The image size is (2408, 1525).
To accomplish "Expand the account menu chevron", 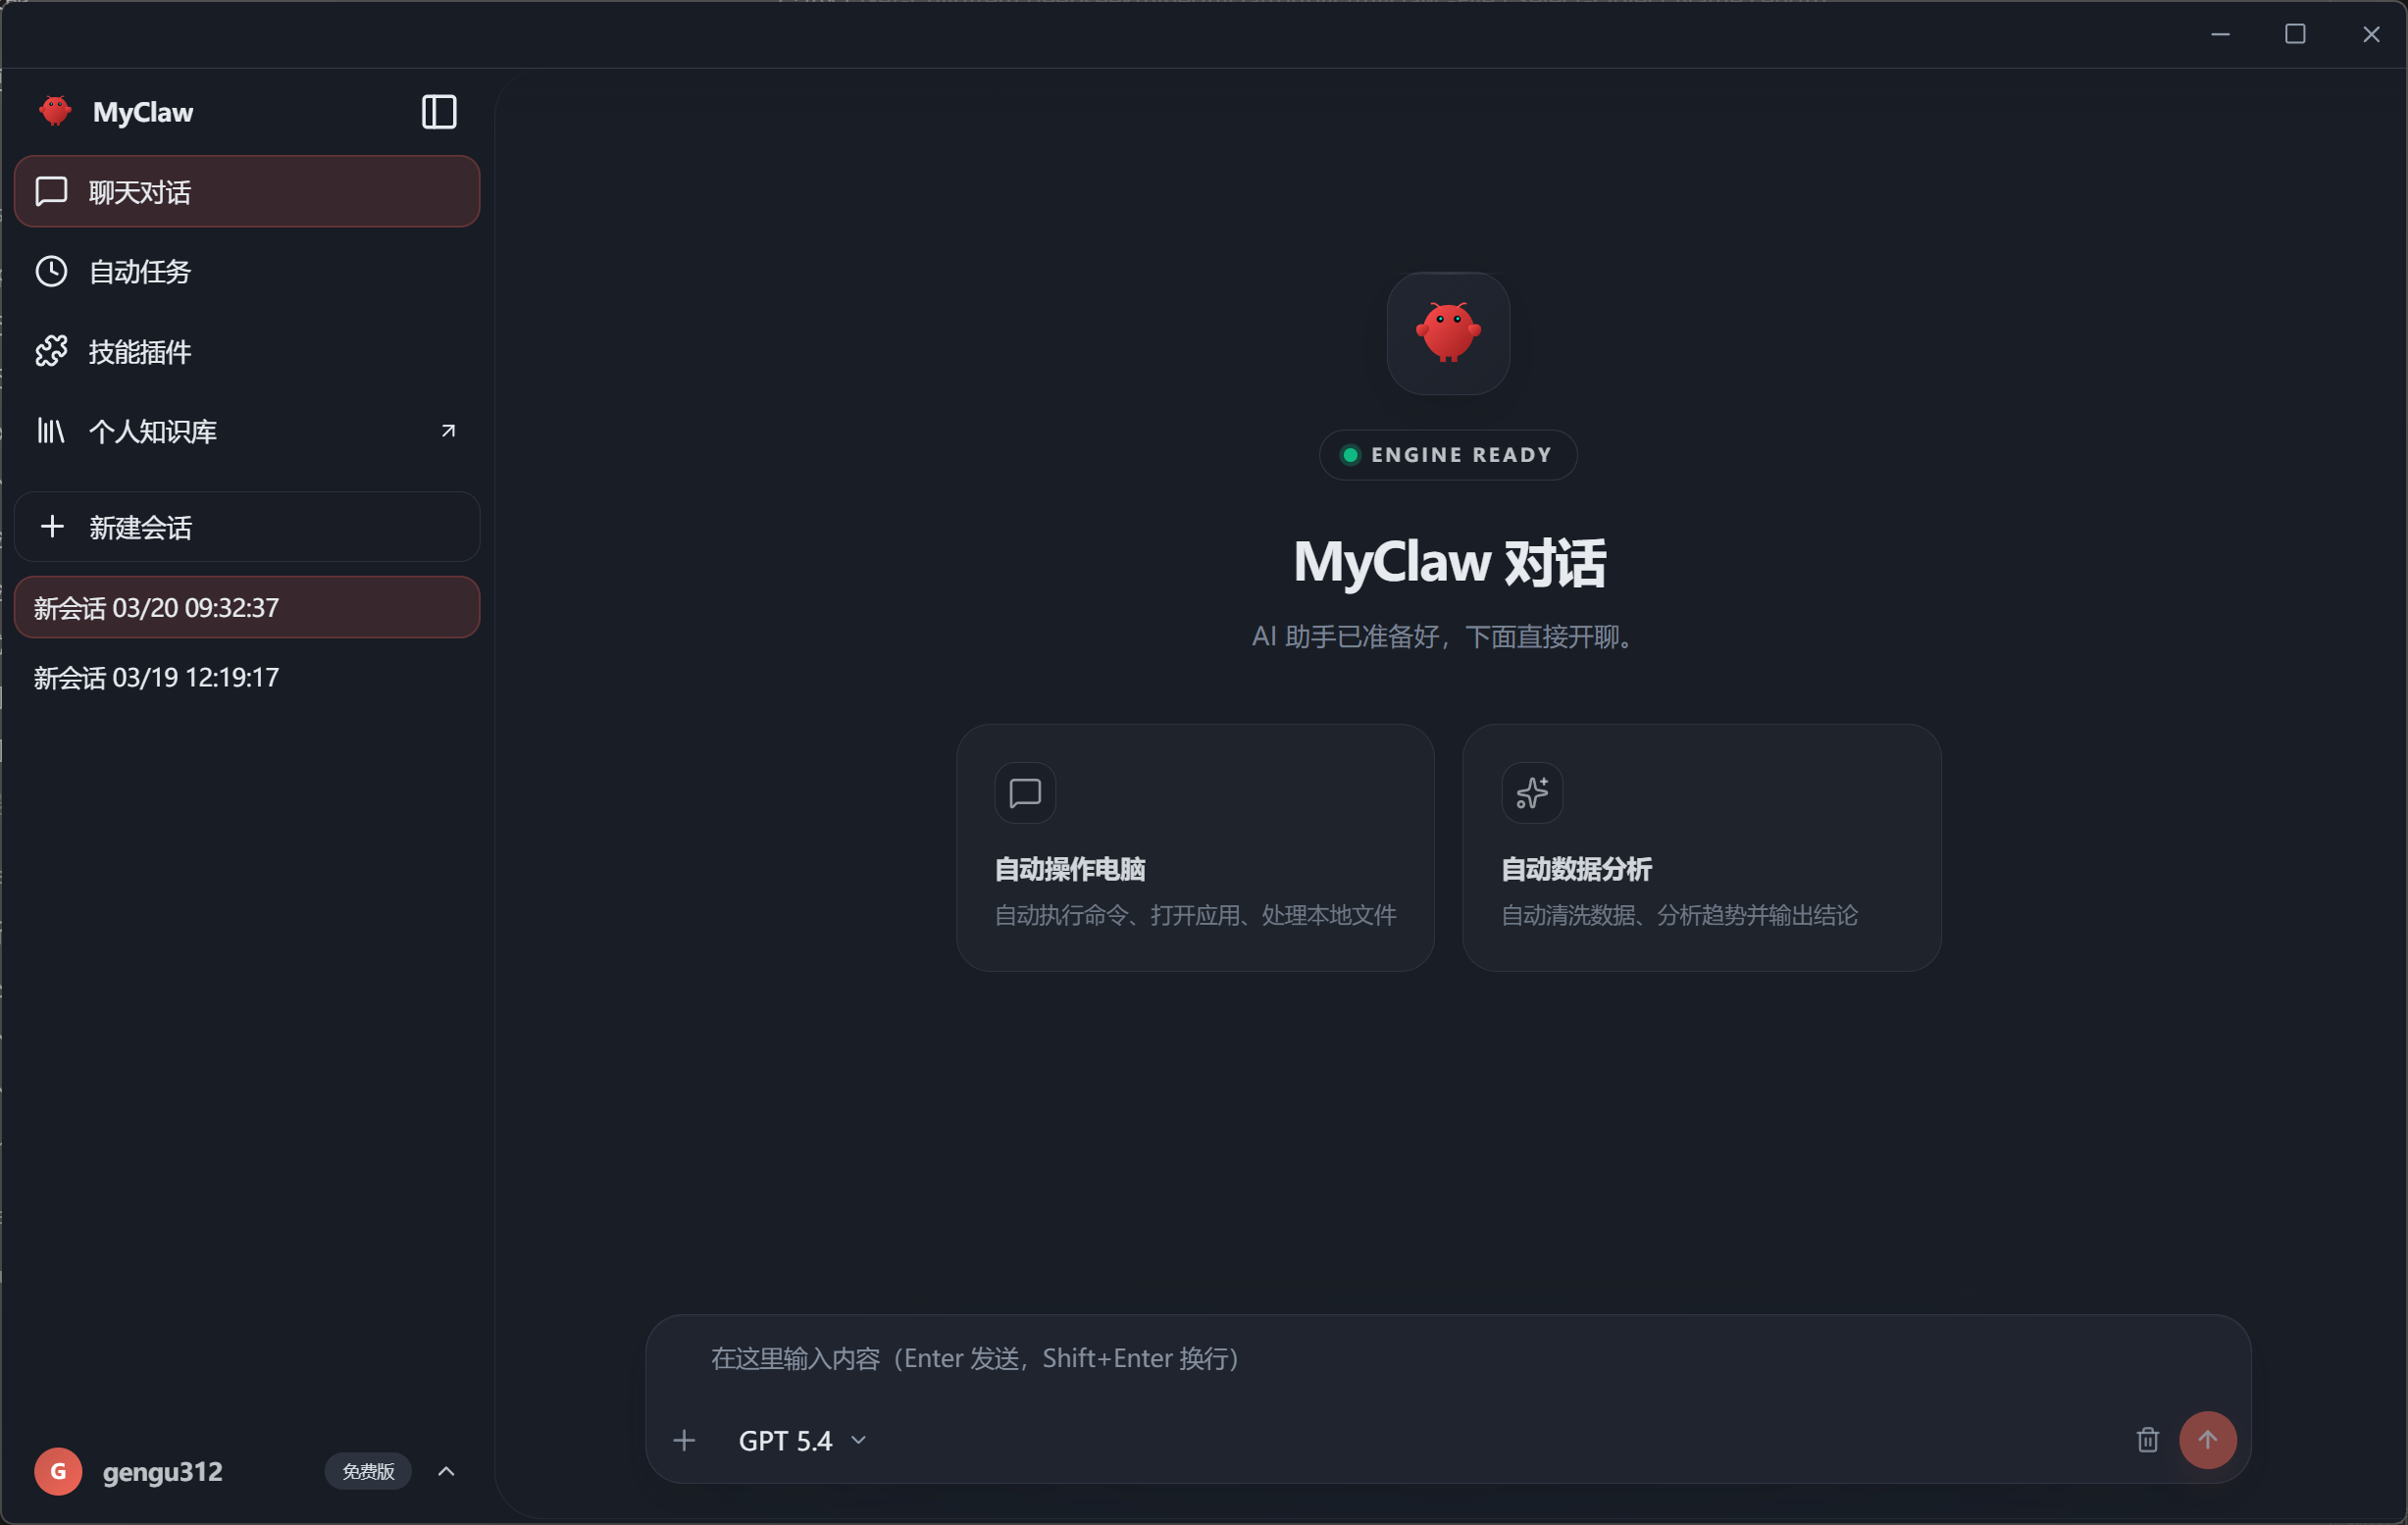I will [446, 1471].
